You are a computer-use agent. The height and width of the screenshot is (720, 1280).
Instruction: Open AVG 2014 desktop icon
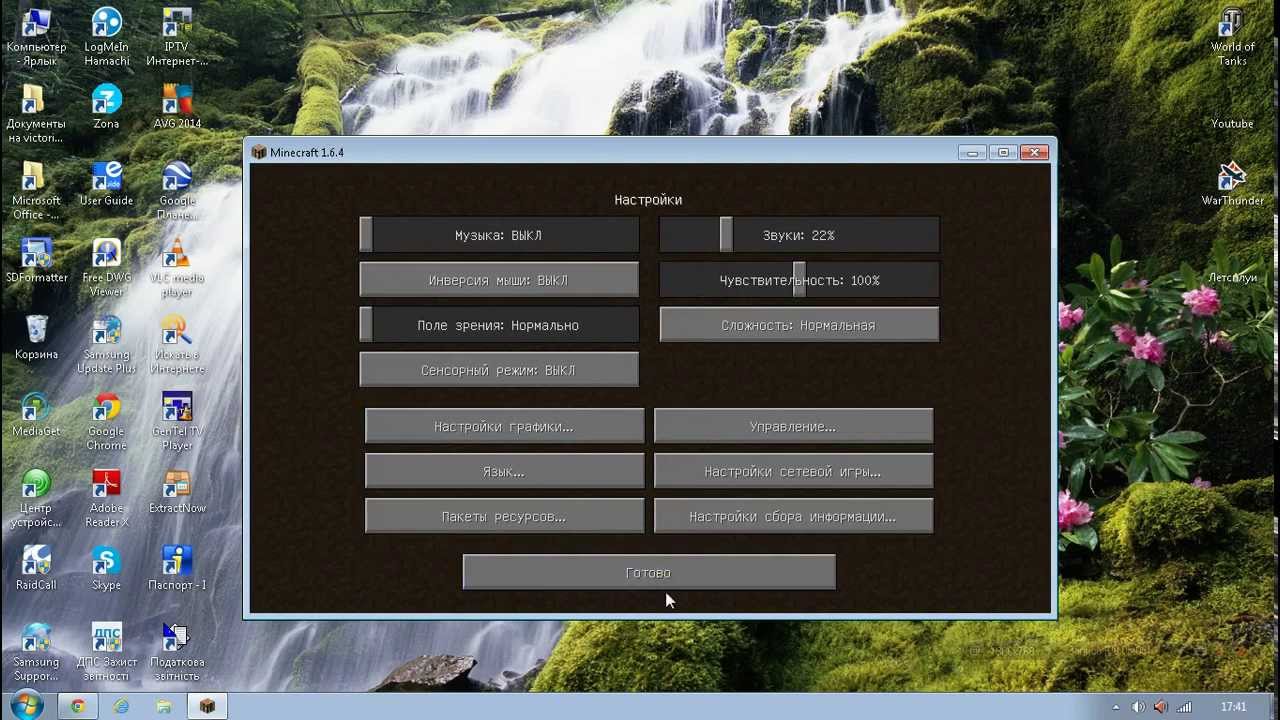point(177,107)
